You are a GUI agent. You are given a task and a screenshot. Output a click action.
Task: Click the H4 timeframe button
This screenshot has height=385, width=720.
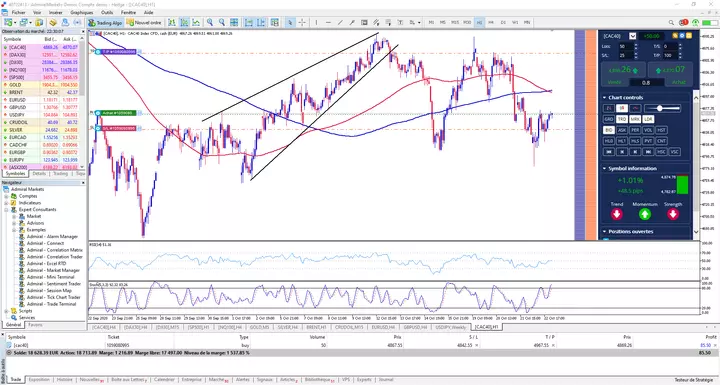tap(491, 22)
